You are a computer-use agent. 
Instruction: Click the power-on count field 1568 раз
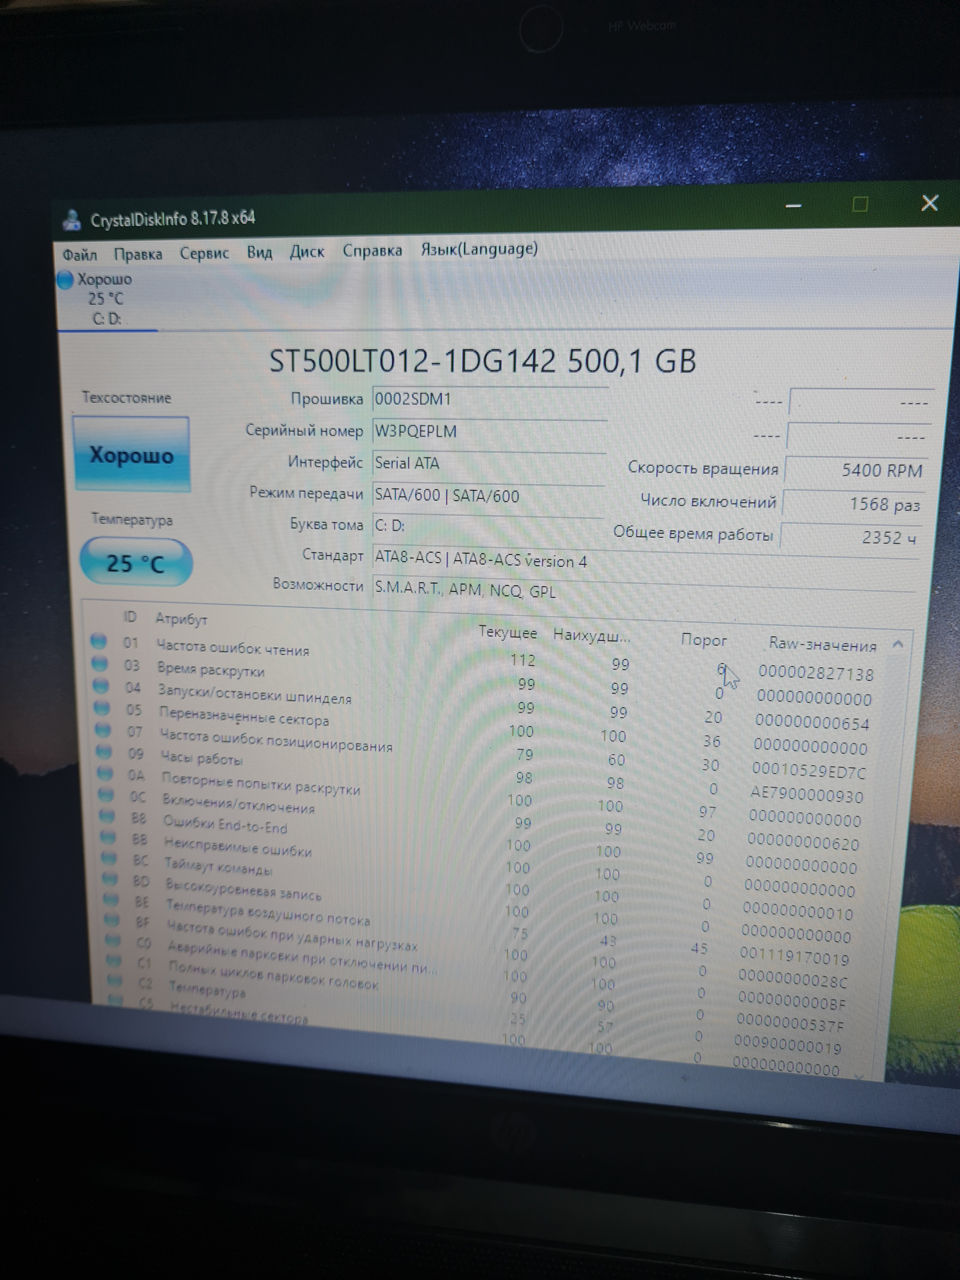[x=854, y=504]
